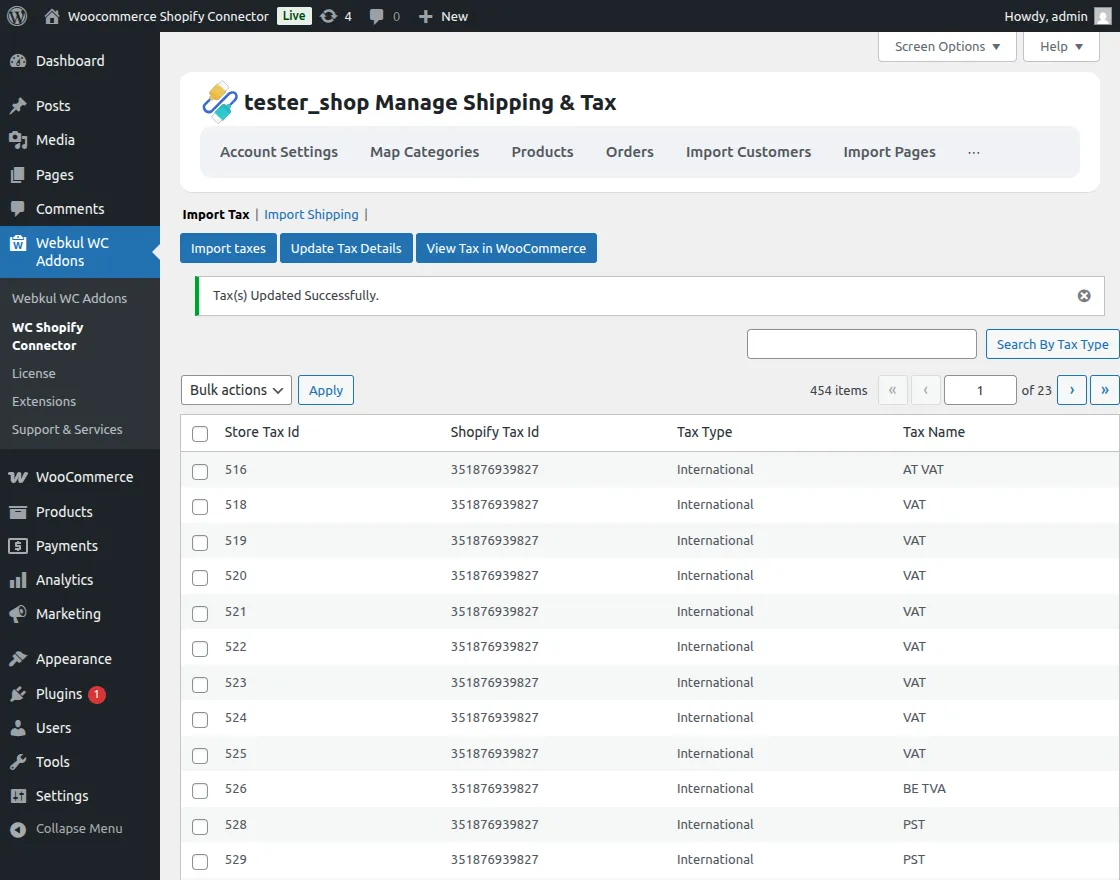The image size is (1120, 880).
Task: Open the Import Shipping link
Action: pyautogui.click(x=311, y=215)
